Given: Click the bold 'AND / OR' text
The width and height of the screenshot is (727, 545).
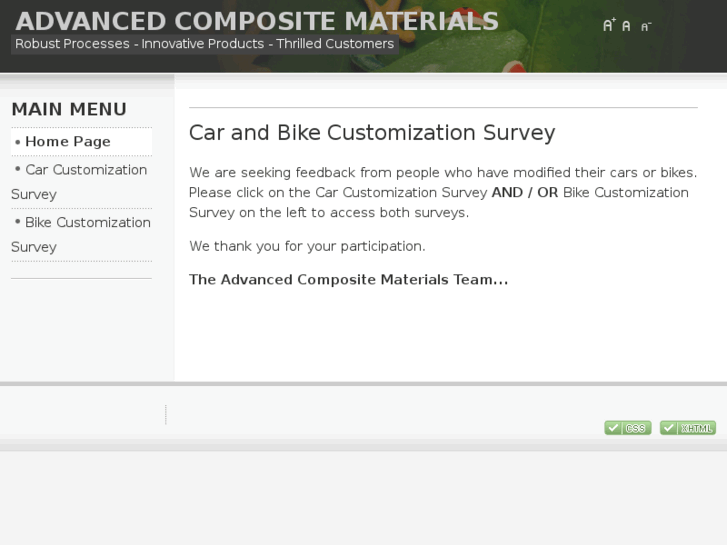Looking at the screenshot, I should pos(524,192).
